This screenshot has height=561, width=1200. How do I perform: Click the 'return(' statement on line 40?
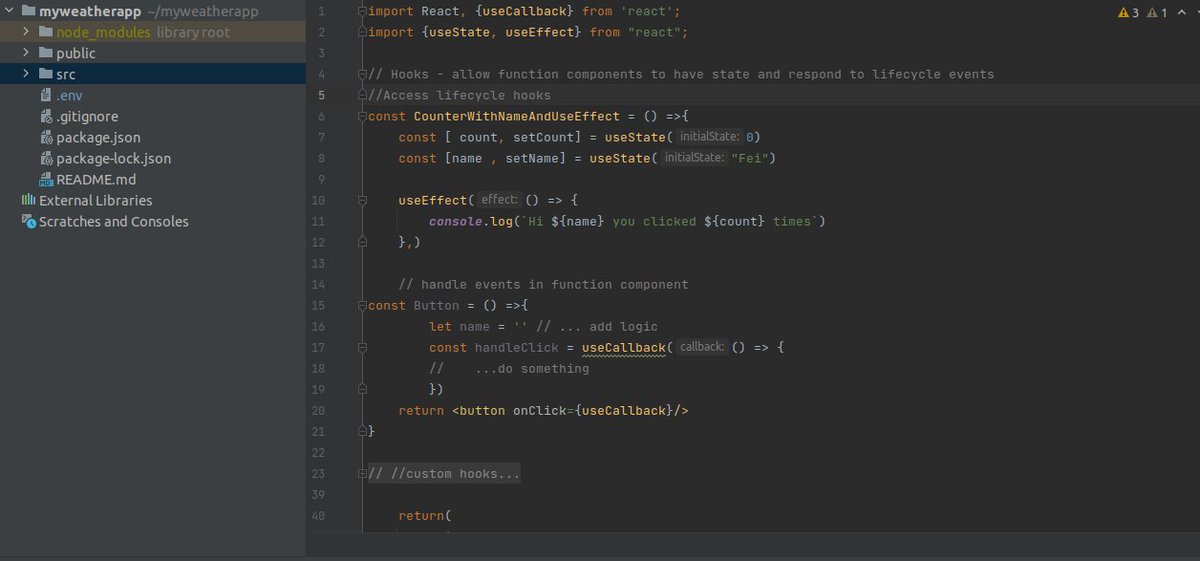click(x=425, y=515)
